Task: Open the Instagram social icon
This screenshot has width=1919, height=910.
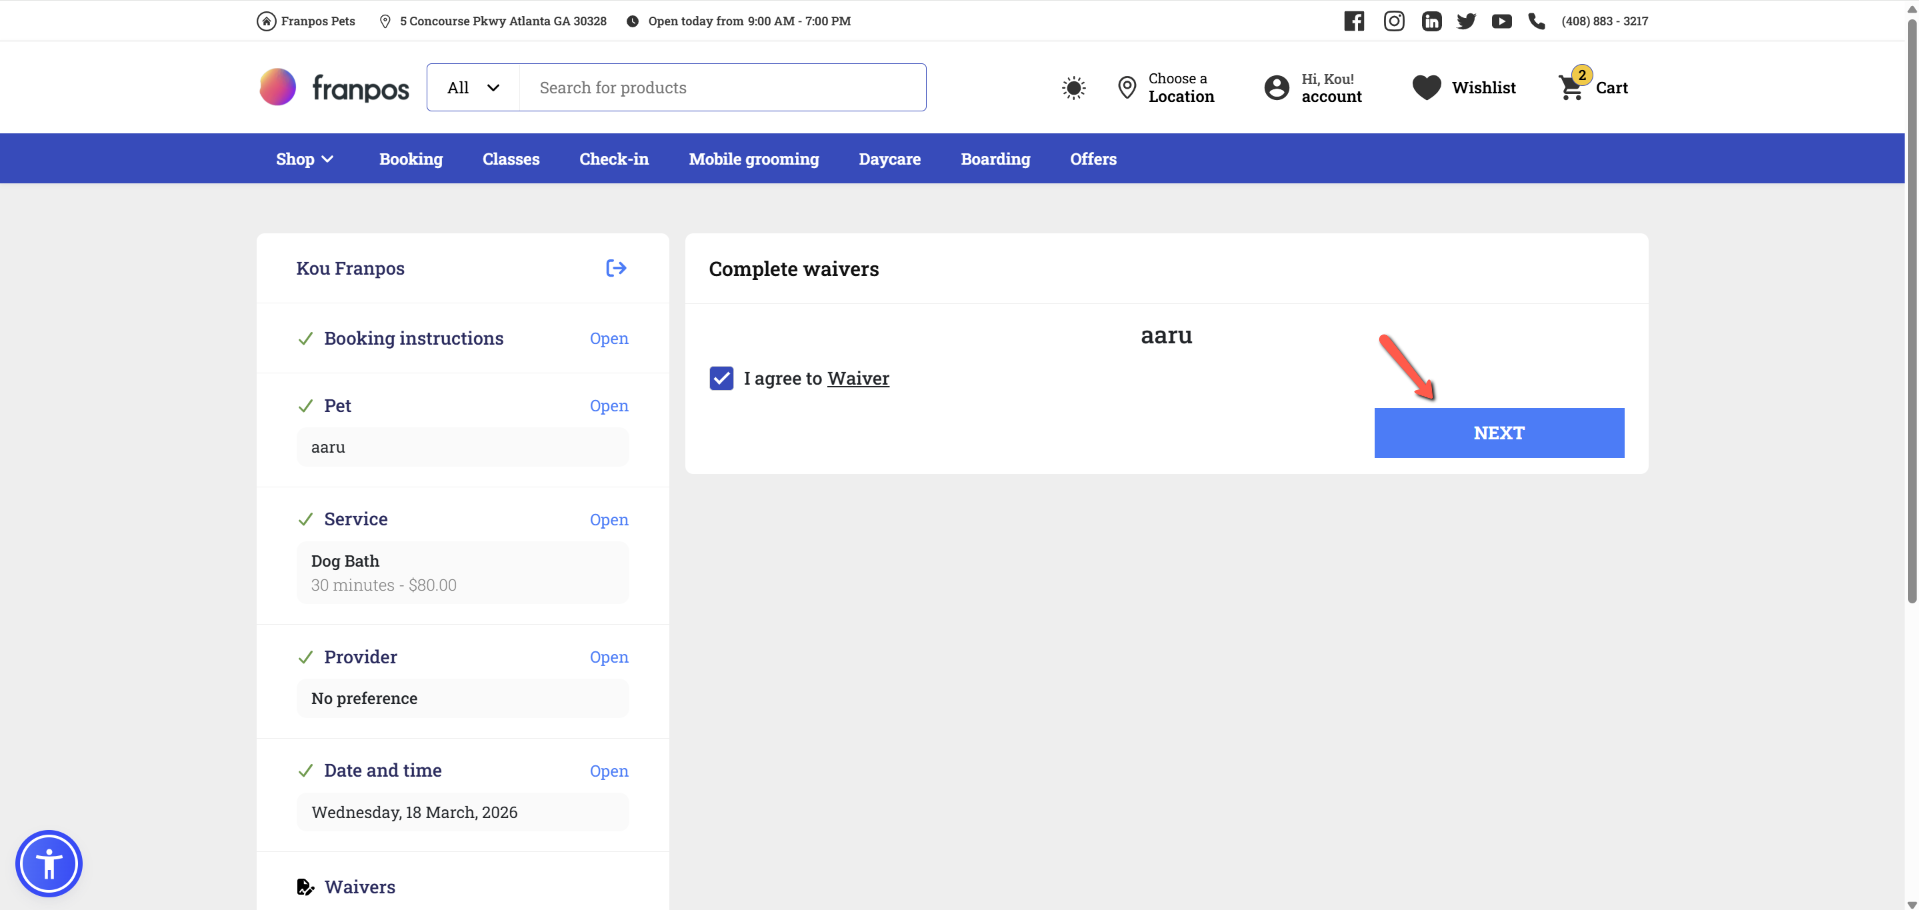Action: click(x=1393, y=21)
